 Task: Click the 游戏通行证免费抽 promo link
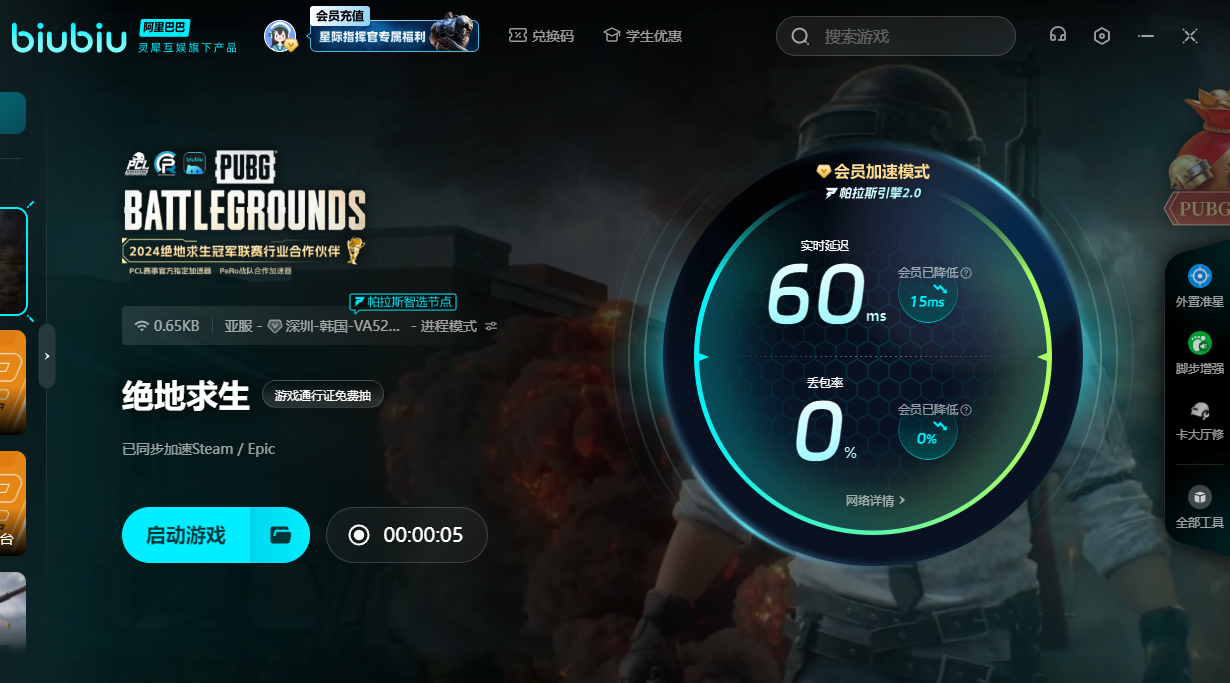coord(322,396)
